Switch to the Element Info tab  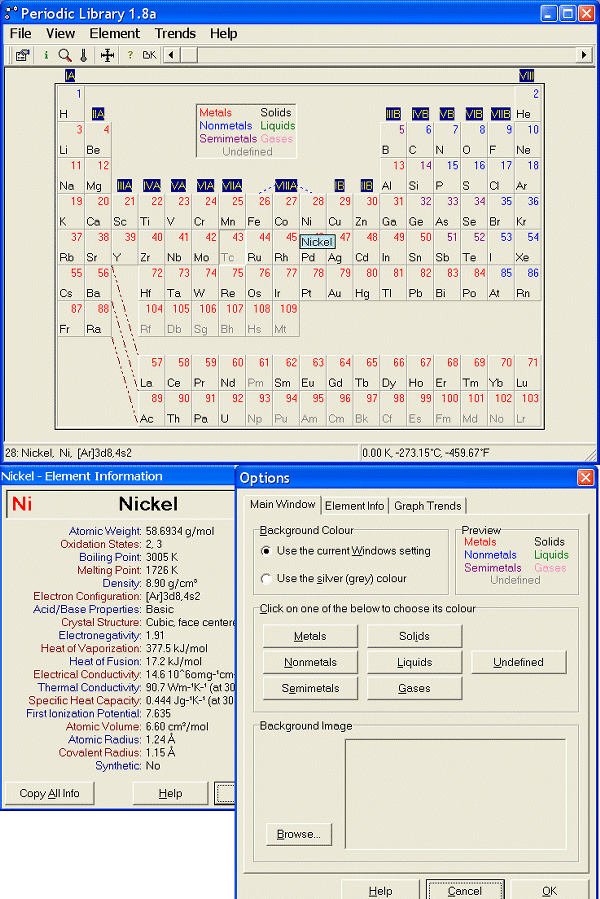pyautogui.click(x=354, y=506)
